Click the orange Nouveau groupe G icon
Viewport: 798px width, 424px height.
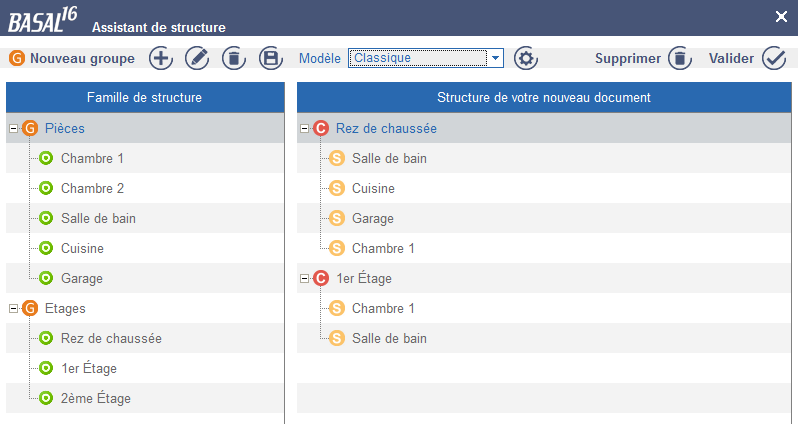[x=17, y=58]
